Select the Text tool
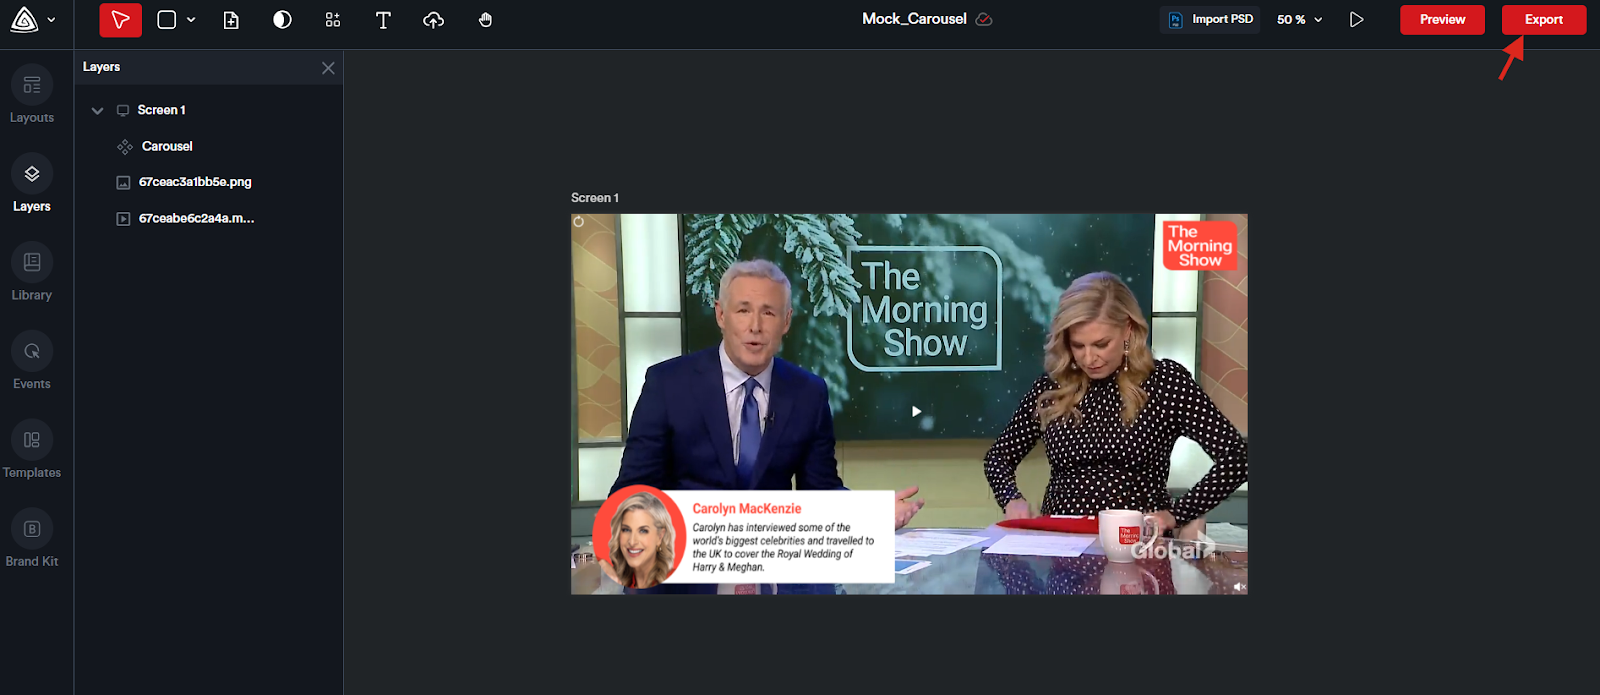Image resolution: width=1600 pixels, height=695 pixels. coord(383,20)
